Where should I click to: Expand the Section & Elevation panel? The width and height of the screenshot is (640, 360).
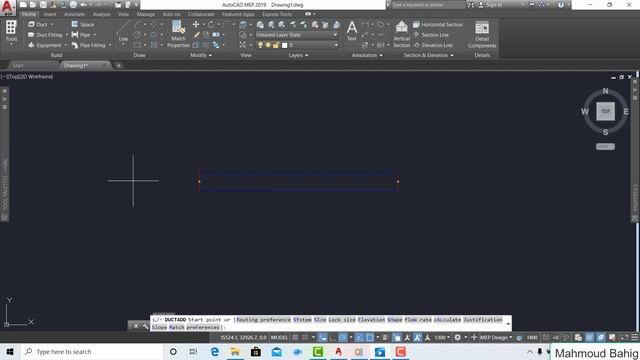[x=429, y=55]
